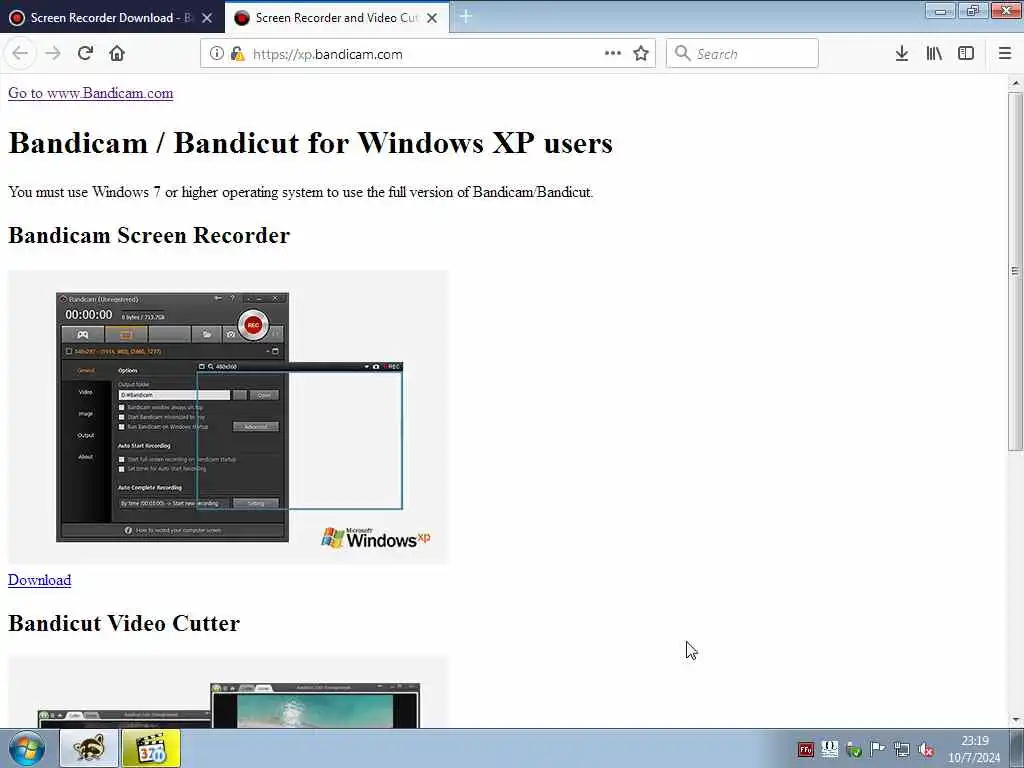Click the scrollbar down arrow
This screenshot has height=768, width=1024.
coord(1016,720)
